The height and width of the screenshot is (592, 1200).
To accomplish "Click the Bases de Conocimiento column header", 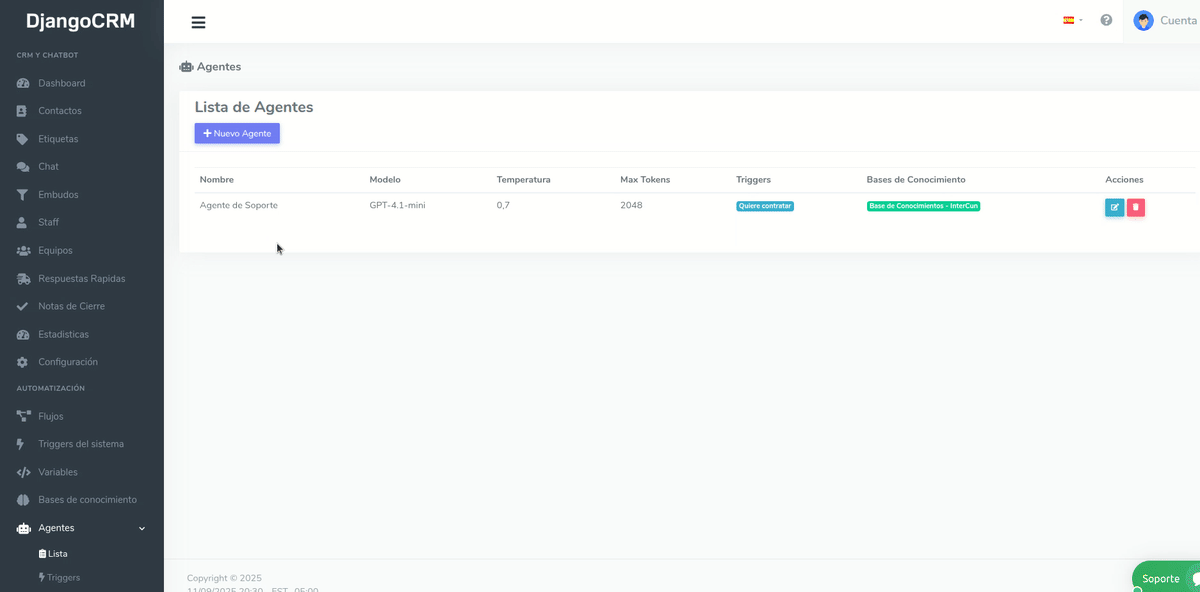I will coord(916,180).
